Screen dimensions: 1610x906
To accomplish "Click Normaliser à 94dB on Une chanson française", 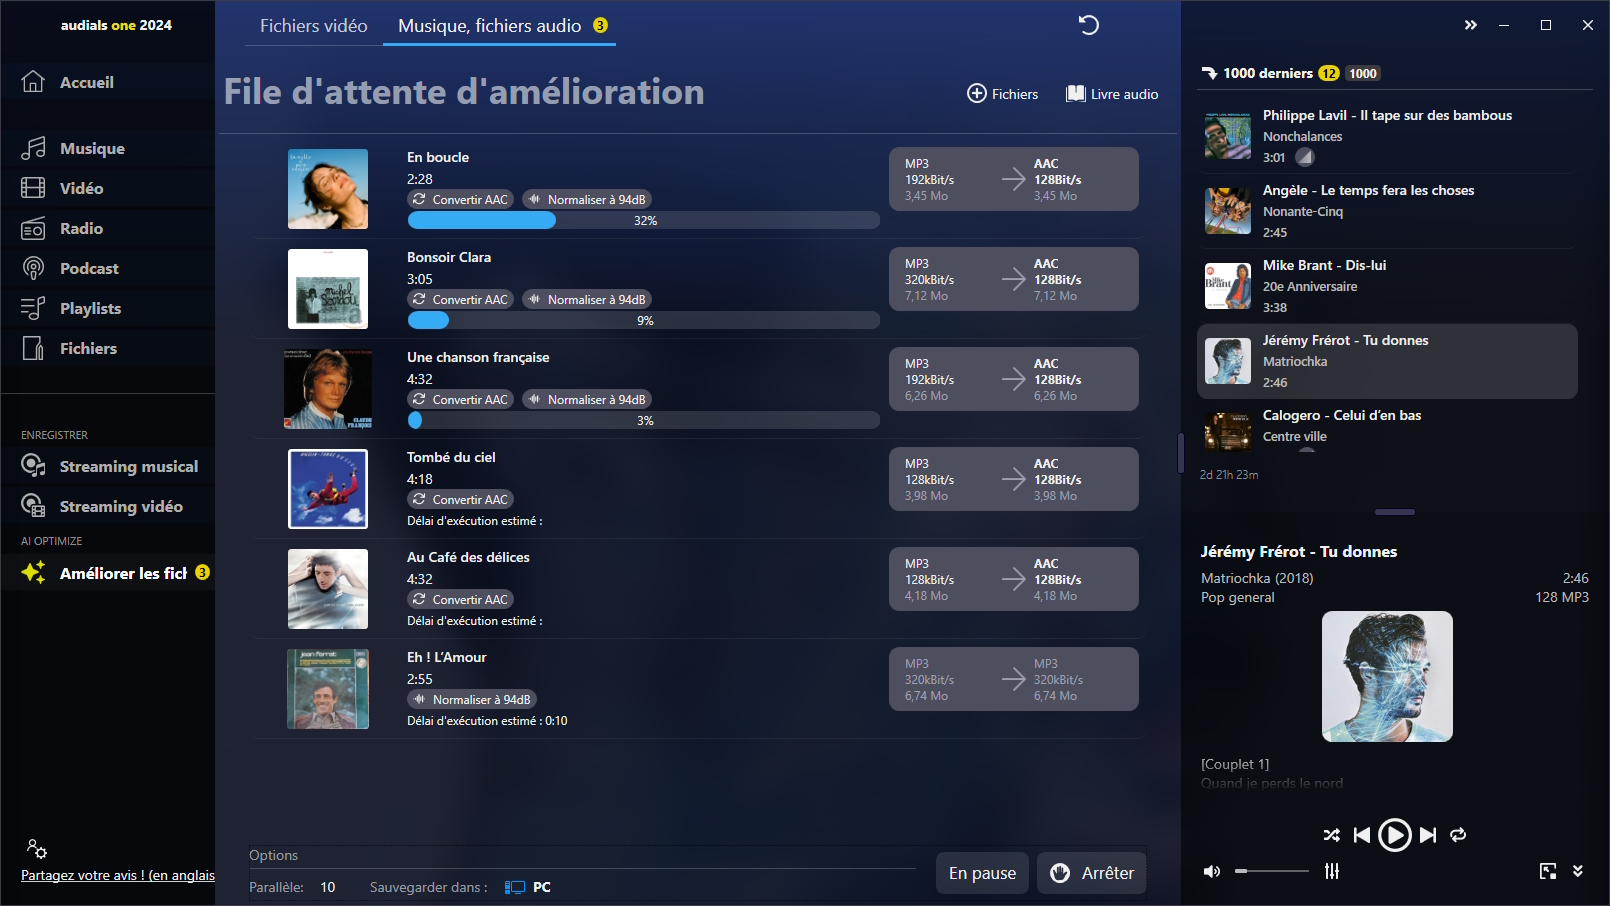I will [587, 399].
